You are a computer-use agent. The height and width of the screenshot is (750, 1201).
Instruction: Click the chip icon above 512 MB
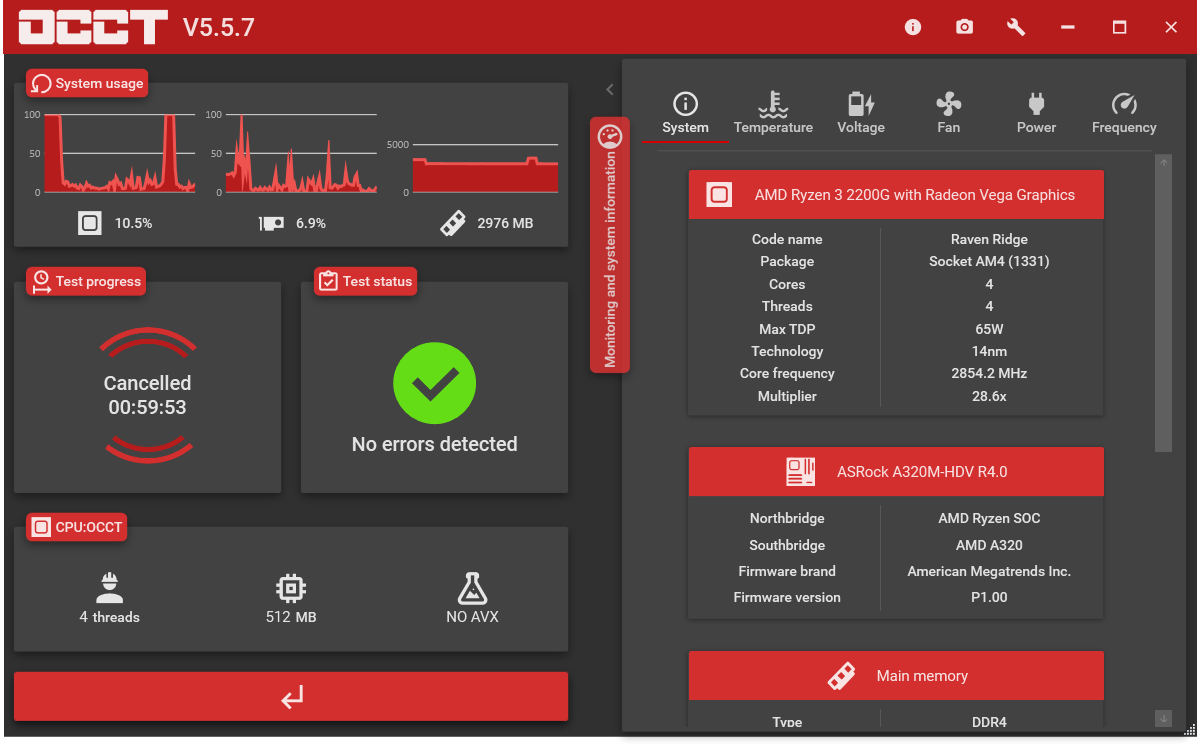[x=291, y=588]
